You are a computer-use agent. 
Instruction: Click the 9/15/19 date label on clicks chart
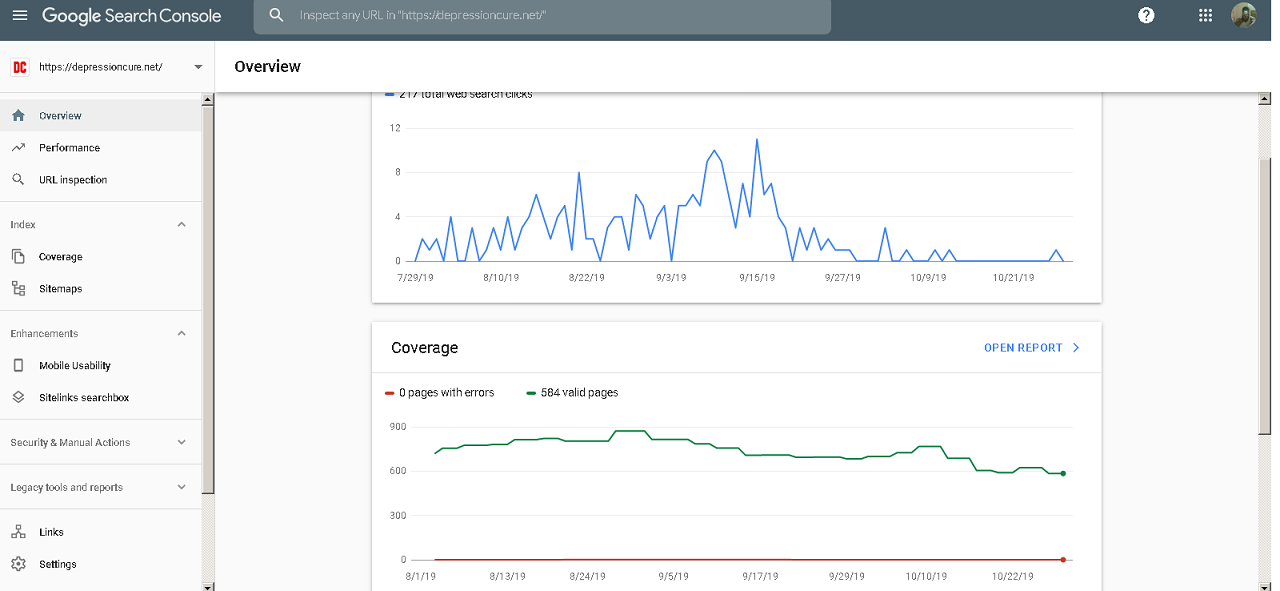pos(757,277)
